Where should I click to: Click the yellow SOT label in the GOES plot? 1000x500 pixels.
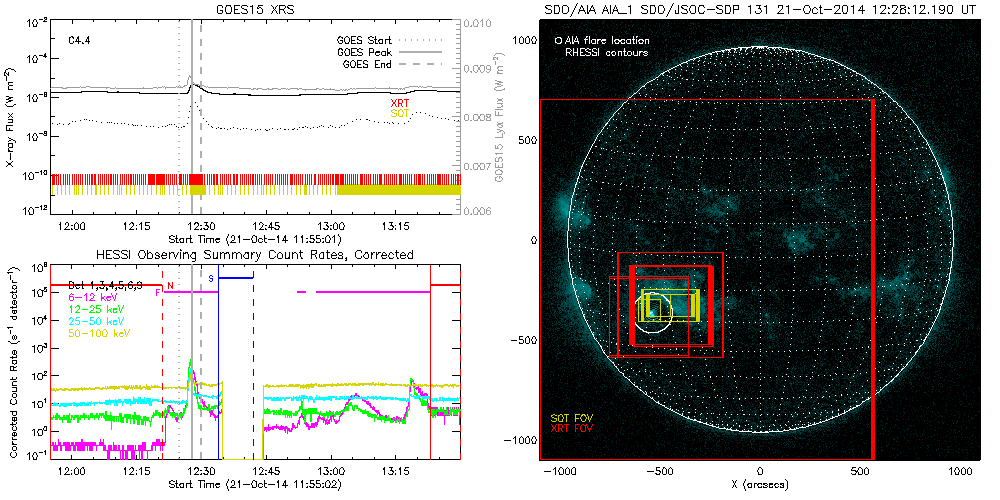[x=400, y=114]
